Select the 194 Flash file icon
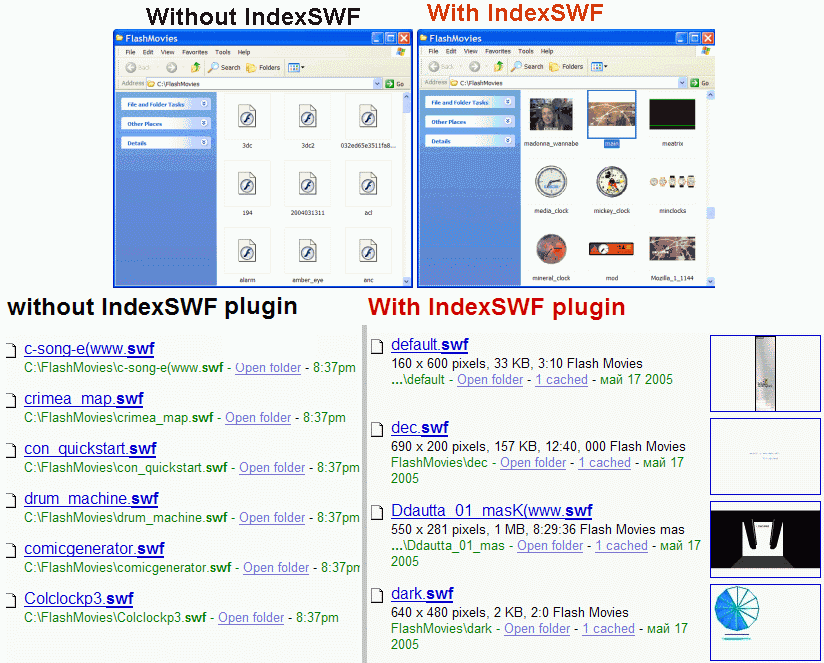 click(247, 184)
